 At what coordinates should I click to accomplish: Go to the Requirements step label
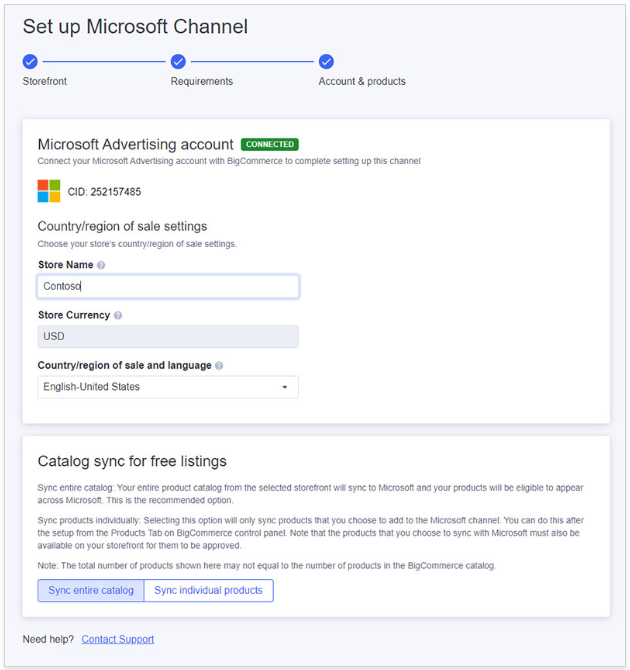(x=201, y=81)
